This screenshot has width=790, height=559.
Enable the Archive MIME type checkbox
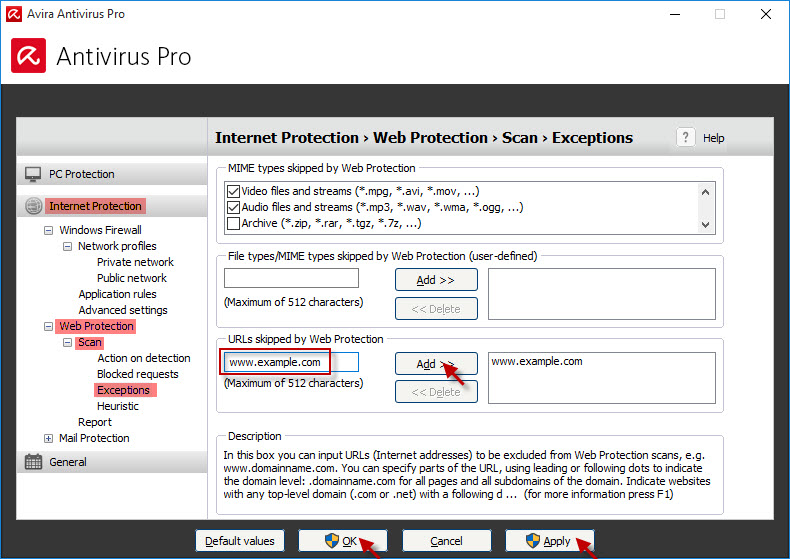click(233, 223)
